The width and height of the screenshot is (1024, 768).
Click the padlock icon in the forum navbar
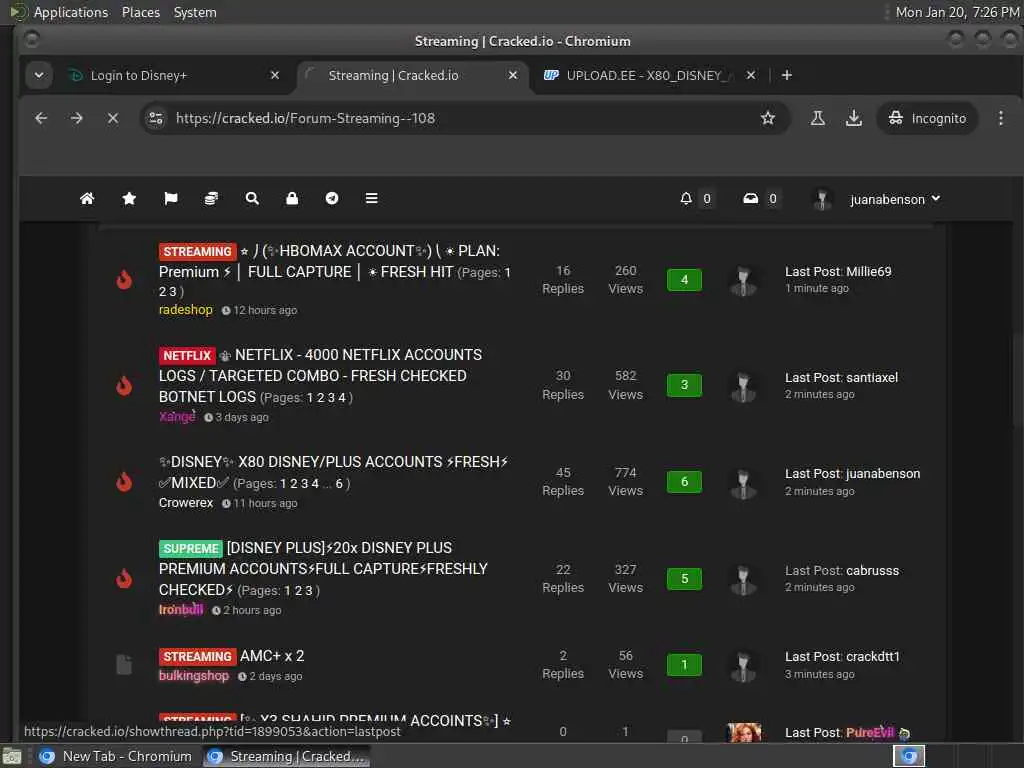tap(292, 199)
